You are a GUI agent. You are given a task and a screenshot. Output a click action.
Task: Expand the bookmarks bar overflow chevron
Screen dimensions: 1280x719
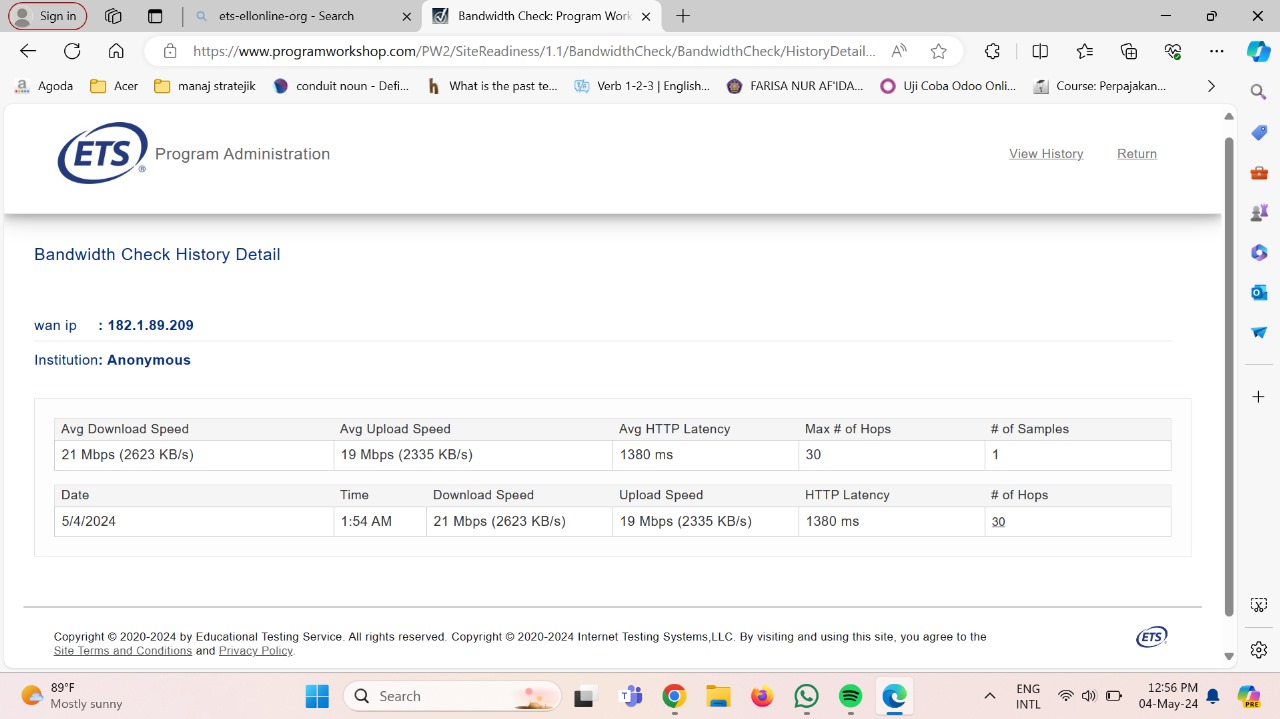pyautogui.click(x=1211, y=86)
